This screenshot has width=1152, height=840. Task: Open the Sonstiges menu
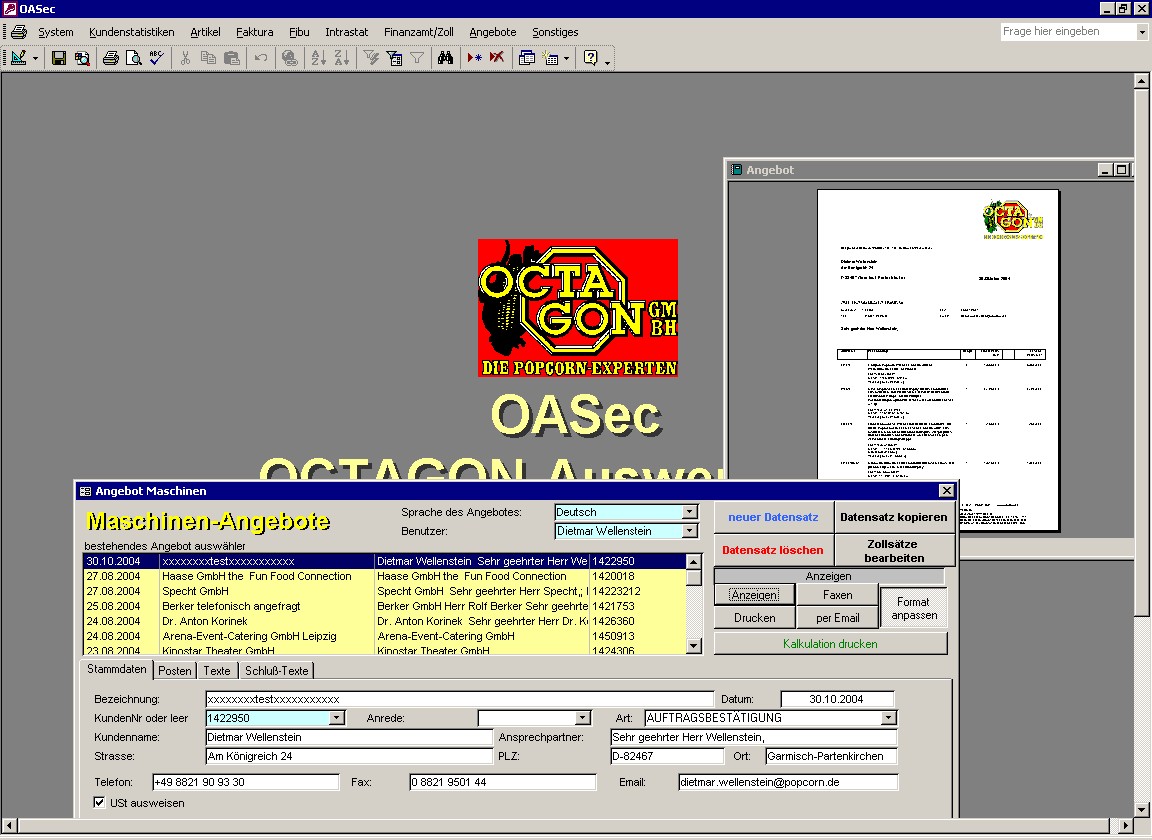click(x=555, y=32)
